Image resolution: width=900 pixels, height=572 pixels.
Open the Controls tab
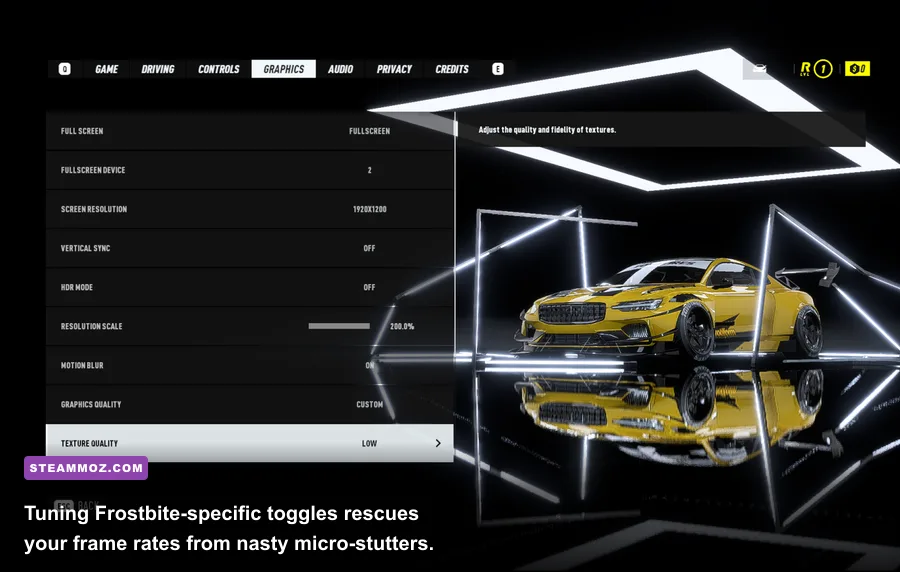click(x=219, y=69)
